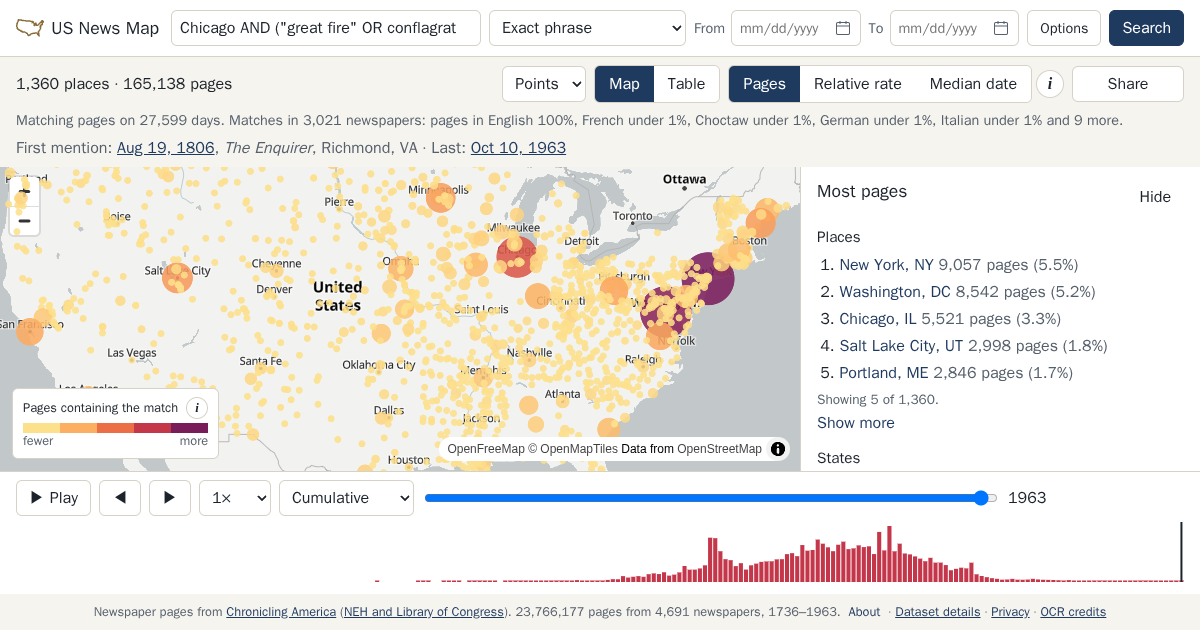The height and width of the screenshot is (630, 1200).
Task: Click the OpenStreetMap attribution link
Action: [x=719, y=449]
